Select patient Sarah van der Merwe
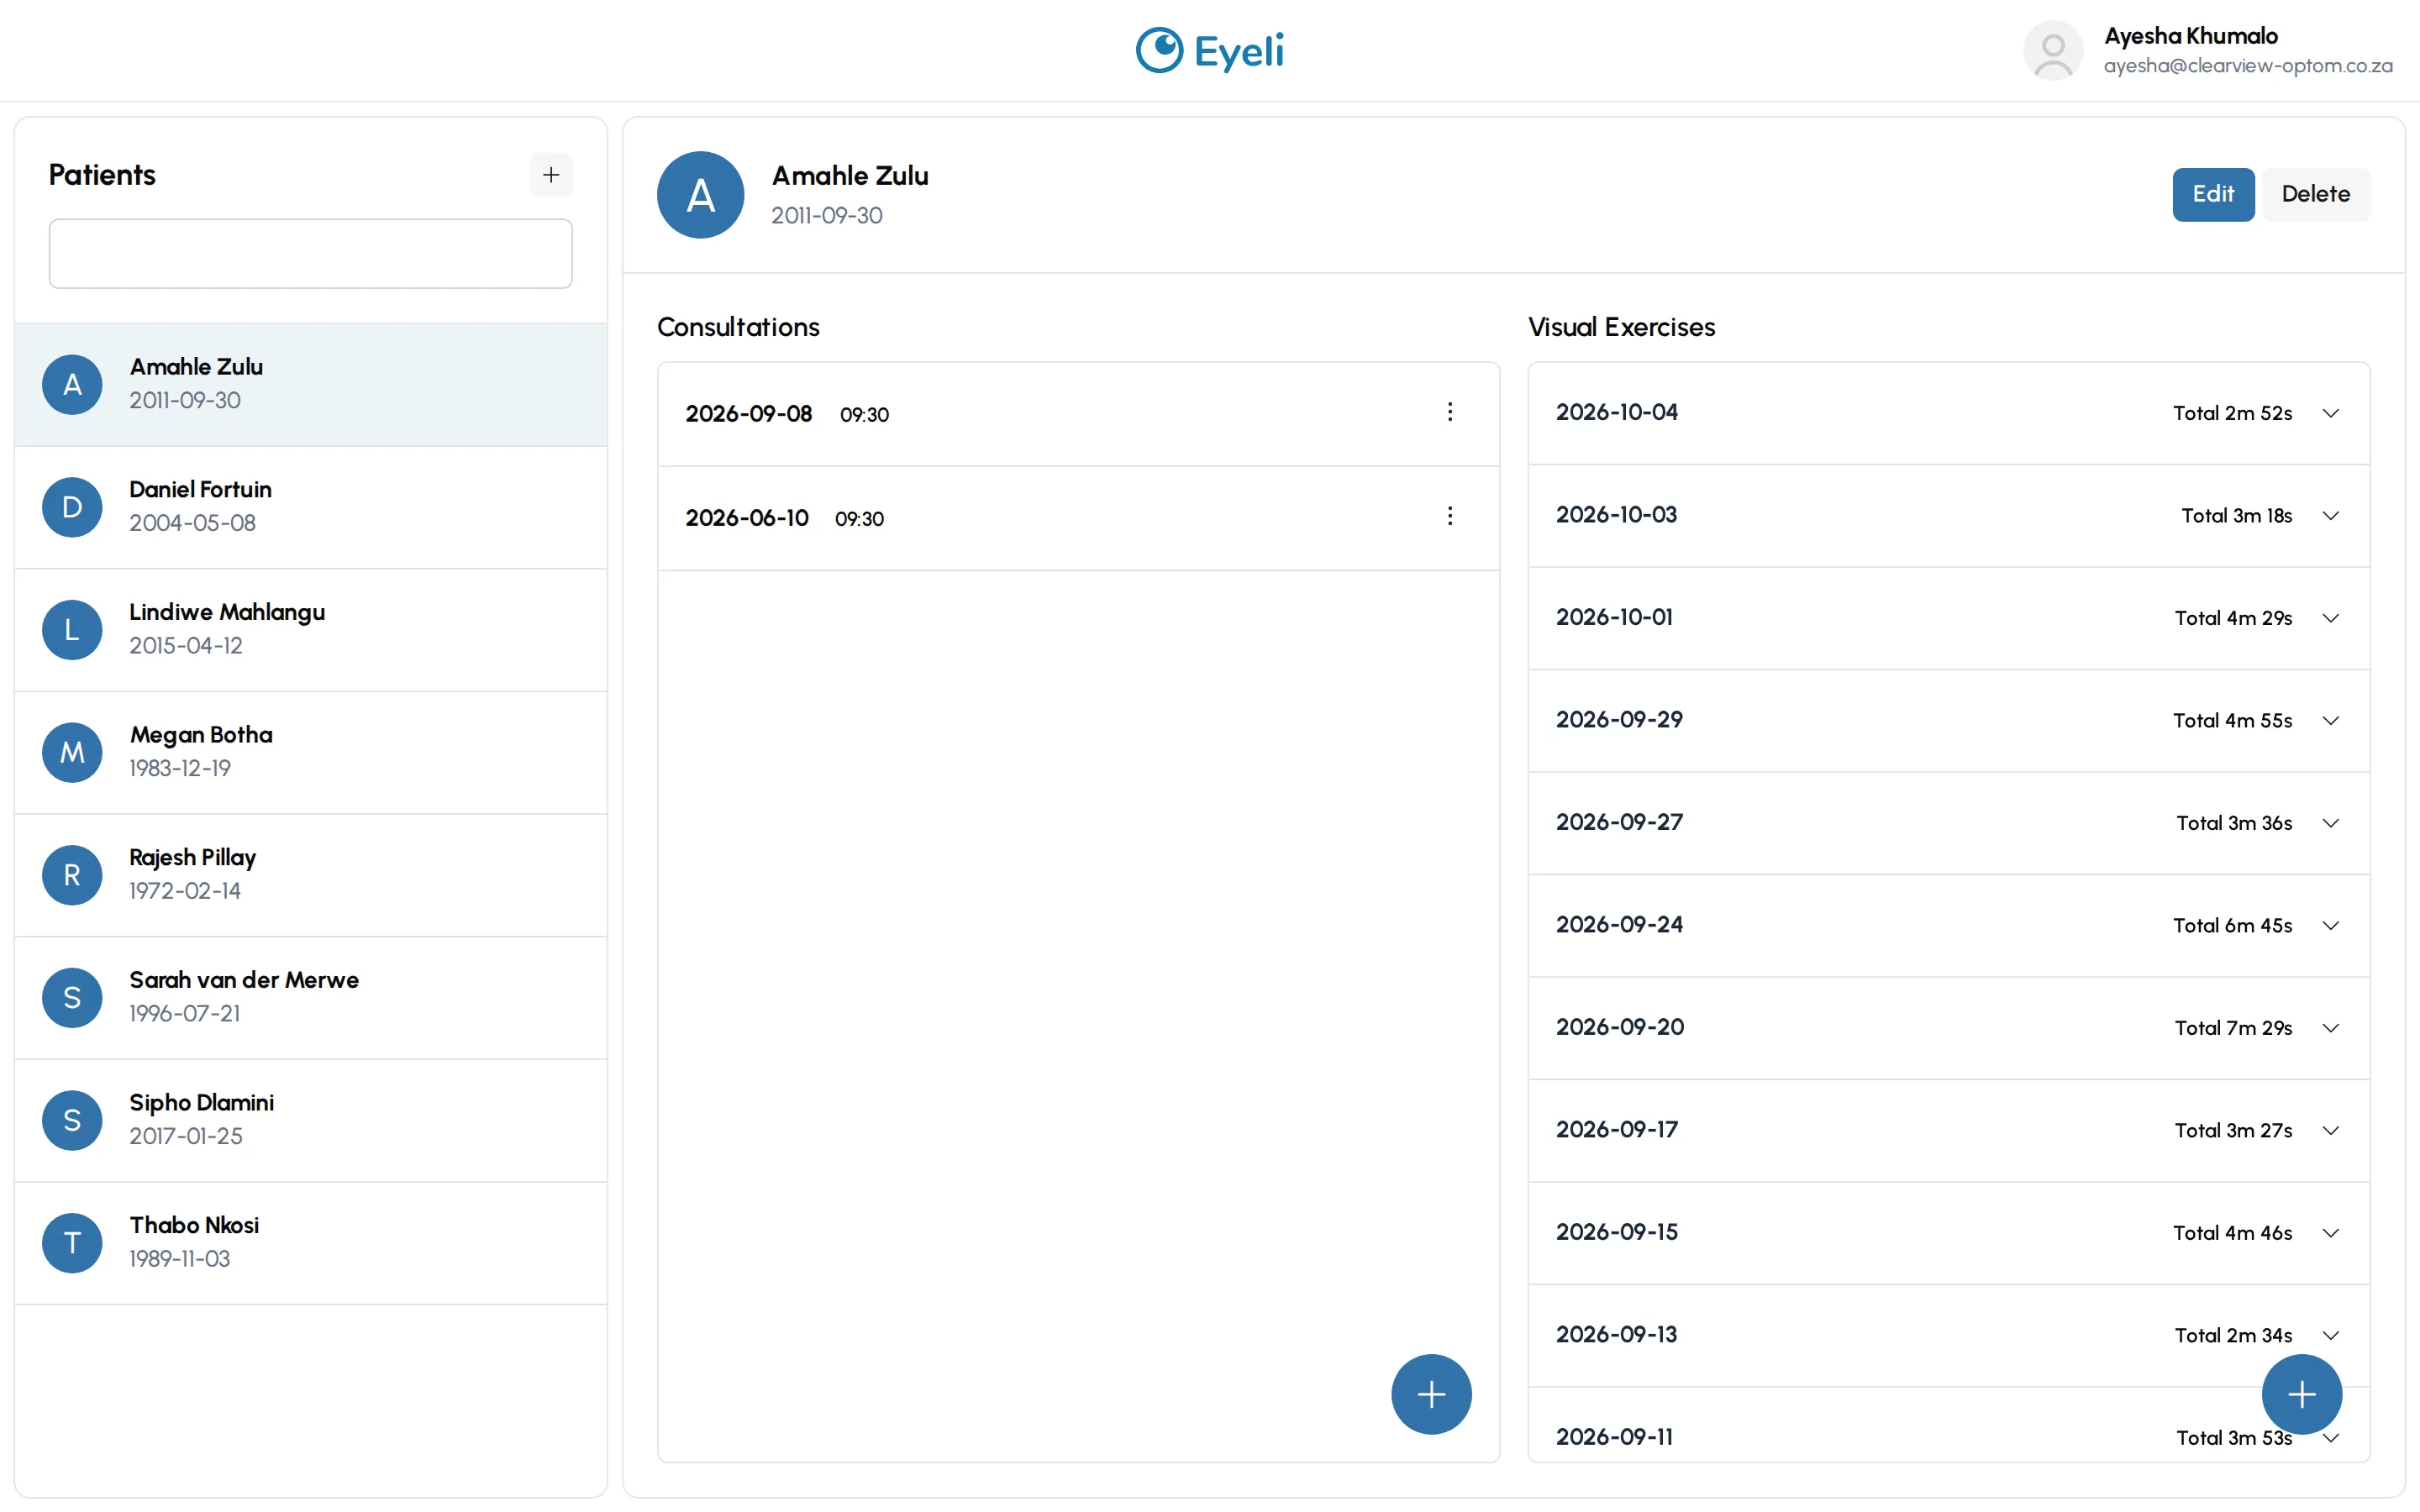The height and width of the screenshot is (1512, 2420). [311, 998]
